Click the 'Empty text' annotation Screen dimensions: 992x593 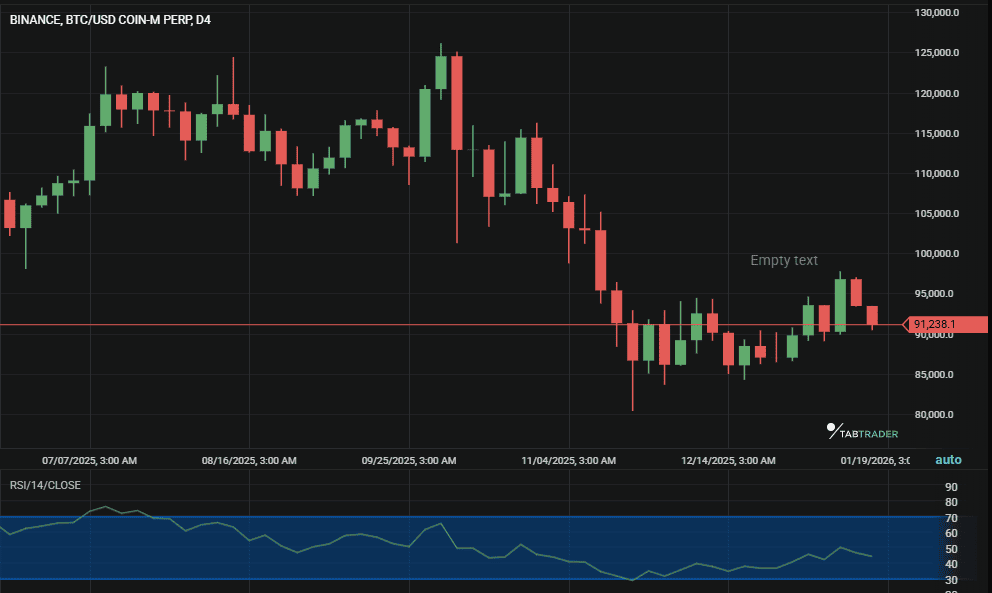coord(784,260)
